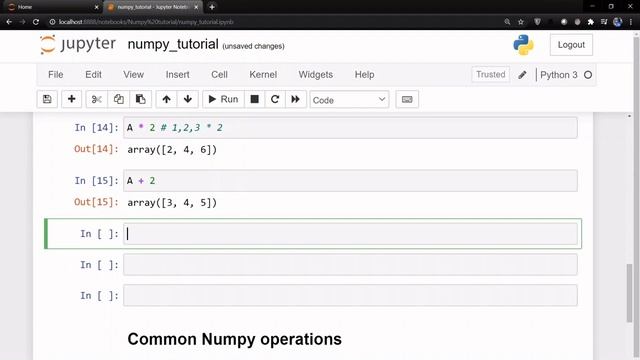Viewport: 640px width, 360px height.
Task: Open the cell type dropdown showing Code
Action: point(349,100)
